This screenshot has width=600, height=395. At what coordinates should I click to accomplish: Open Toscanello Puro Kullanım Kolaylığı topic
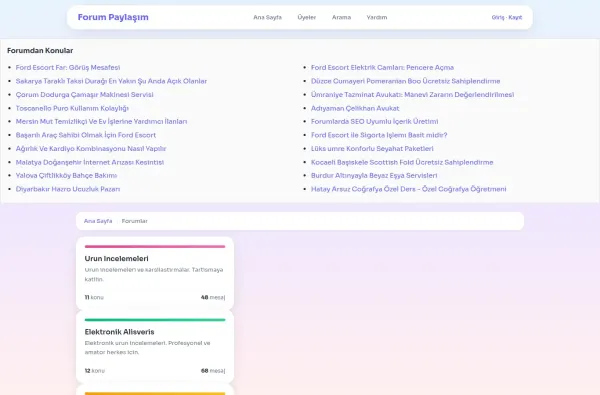[x=72, y=108]
